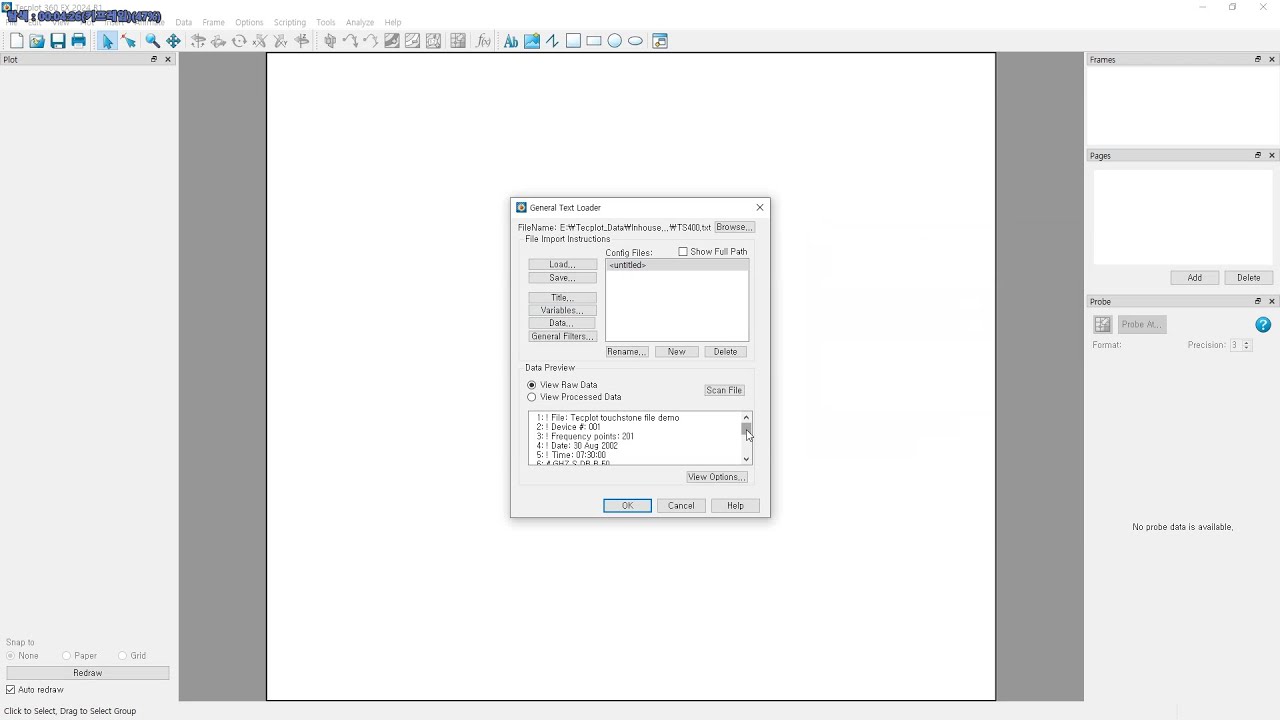Viewport: 1280px width, 720px height.
Task: Click the Add Text (Ab) tool
Action: (x=511, y=41)
